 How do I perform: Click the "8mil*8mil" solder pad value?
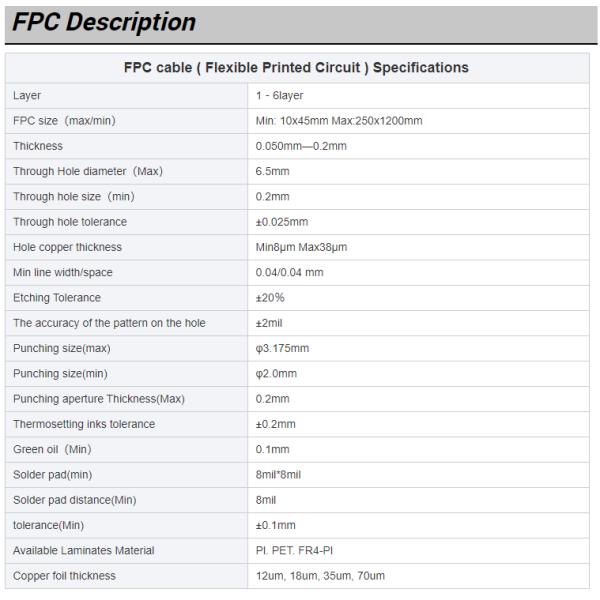click(x=278, y=474)
